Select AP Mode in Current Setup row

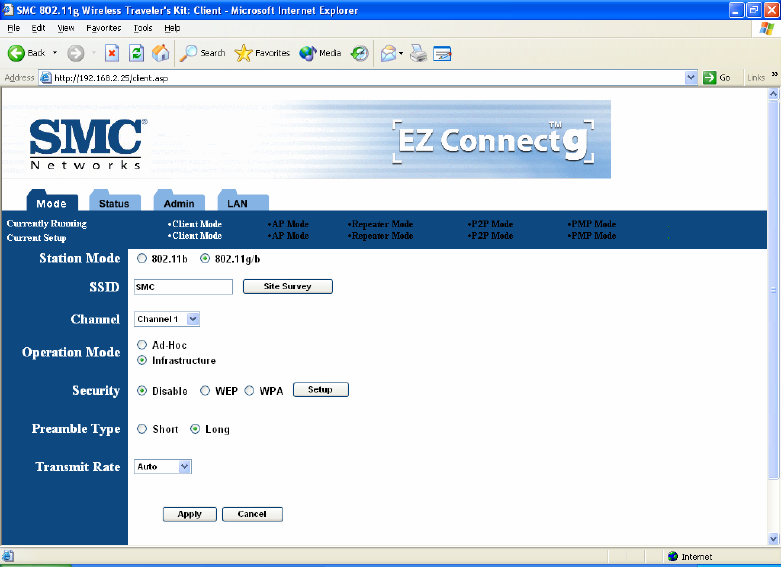coord(288,236)
